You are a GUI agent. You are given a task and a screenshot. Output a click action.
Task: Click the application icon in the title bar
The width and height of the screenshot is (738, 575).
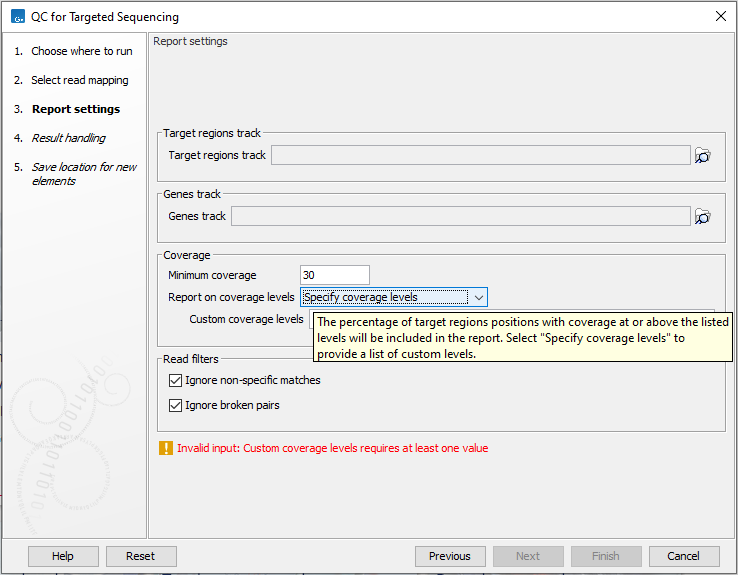tap(16, 16)
